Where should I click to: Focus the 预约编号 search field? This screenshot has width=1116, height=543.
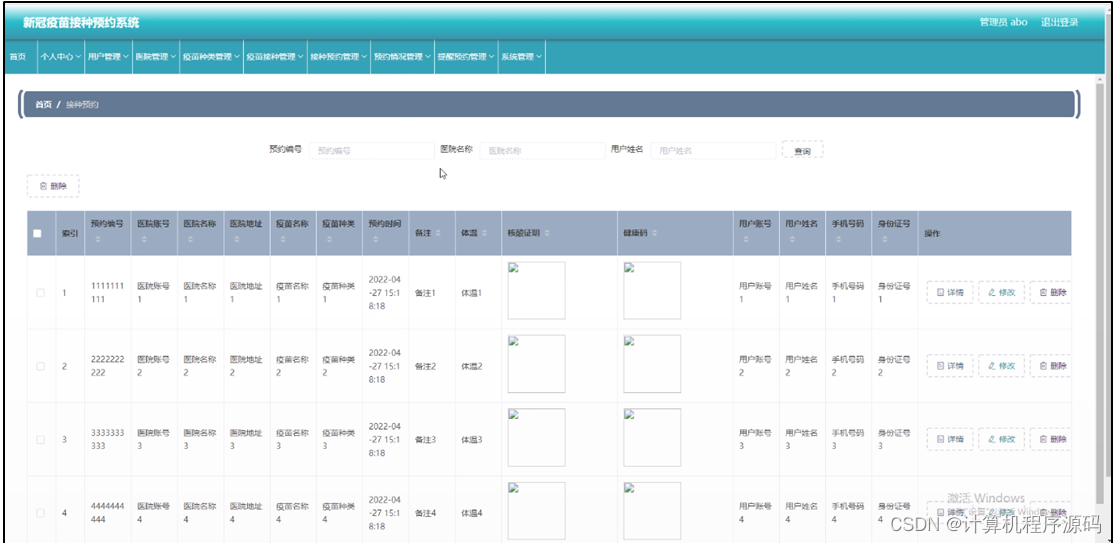(372, 151)
